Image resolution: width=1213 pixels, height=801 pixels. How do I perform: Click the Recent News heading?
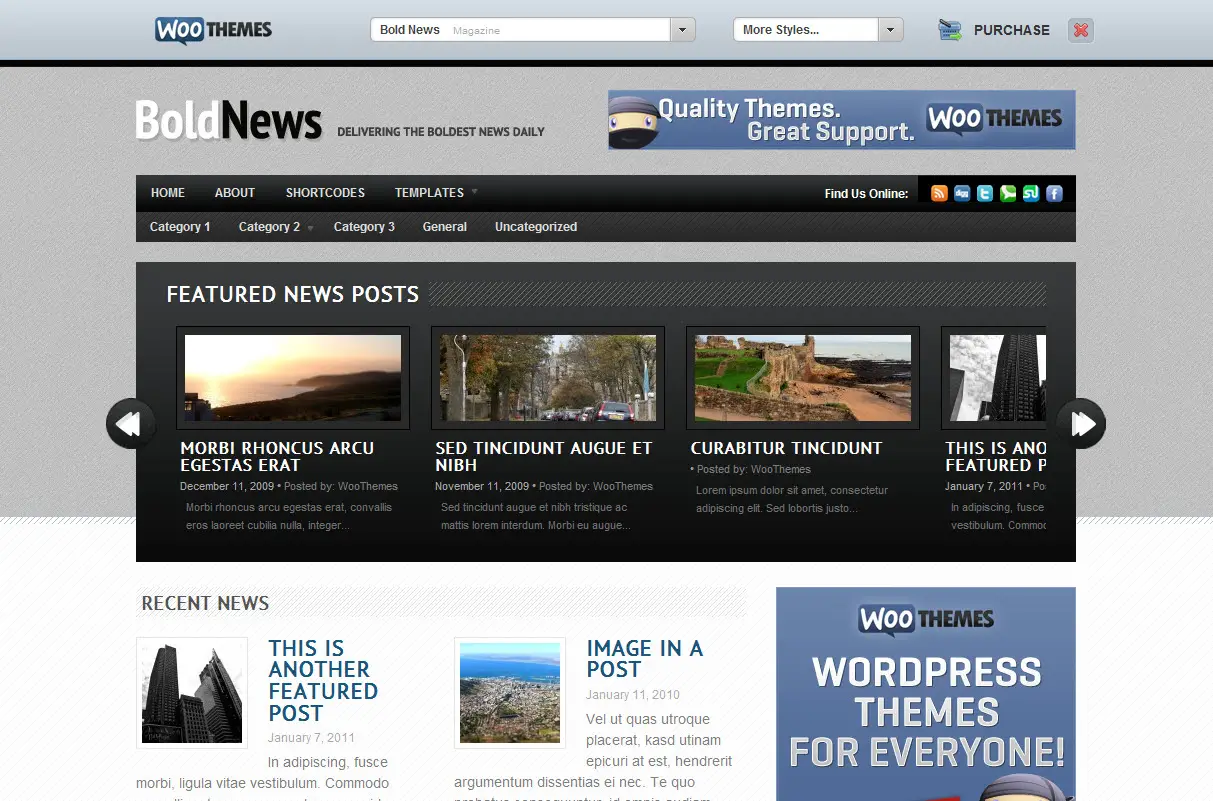(205, 603)
